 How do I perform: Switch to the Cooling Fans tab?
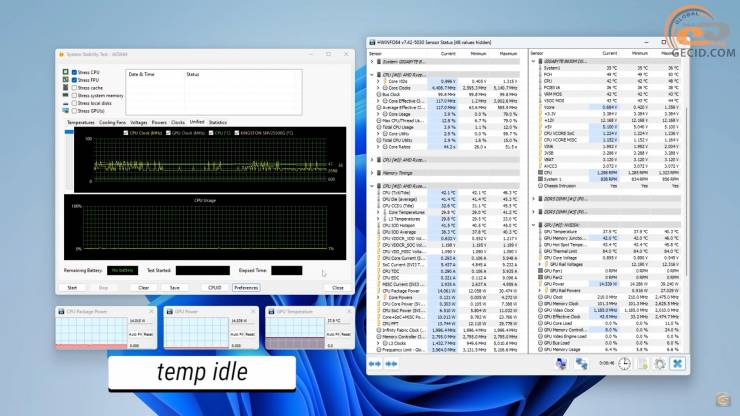point(112,122)
